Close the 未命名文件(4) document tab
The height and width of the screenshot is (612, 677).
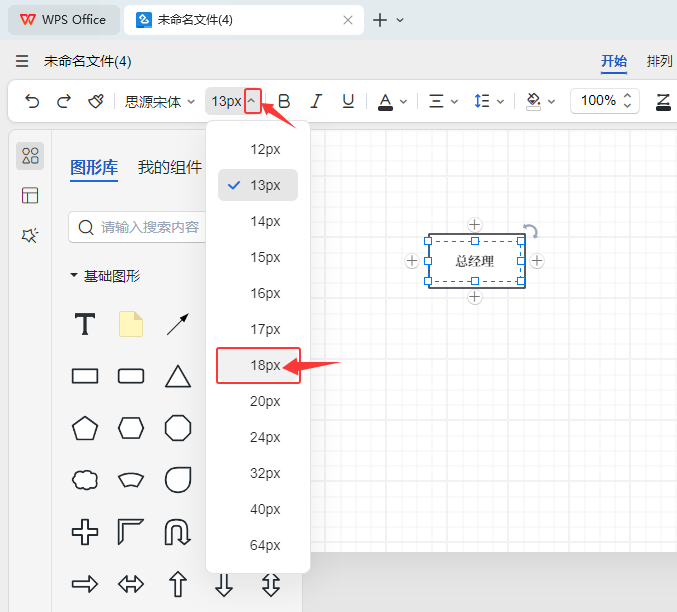[348, 20]
